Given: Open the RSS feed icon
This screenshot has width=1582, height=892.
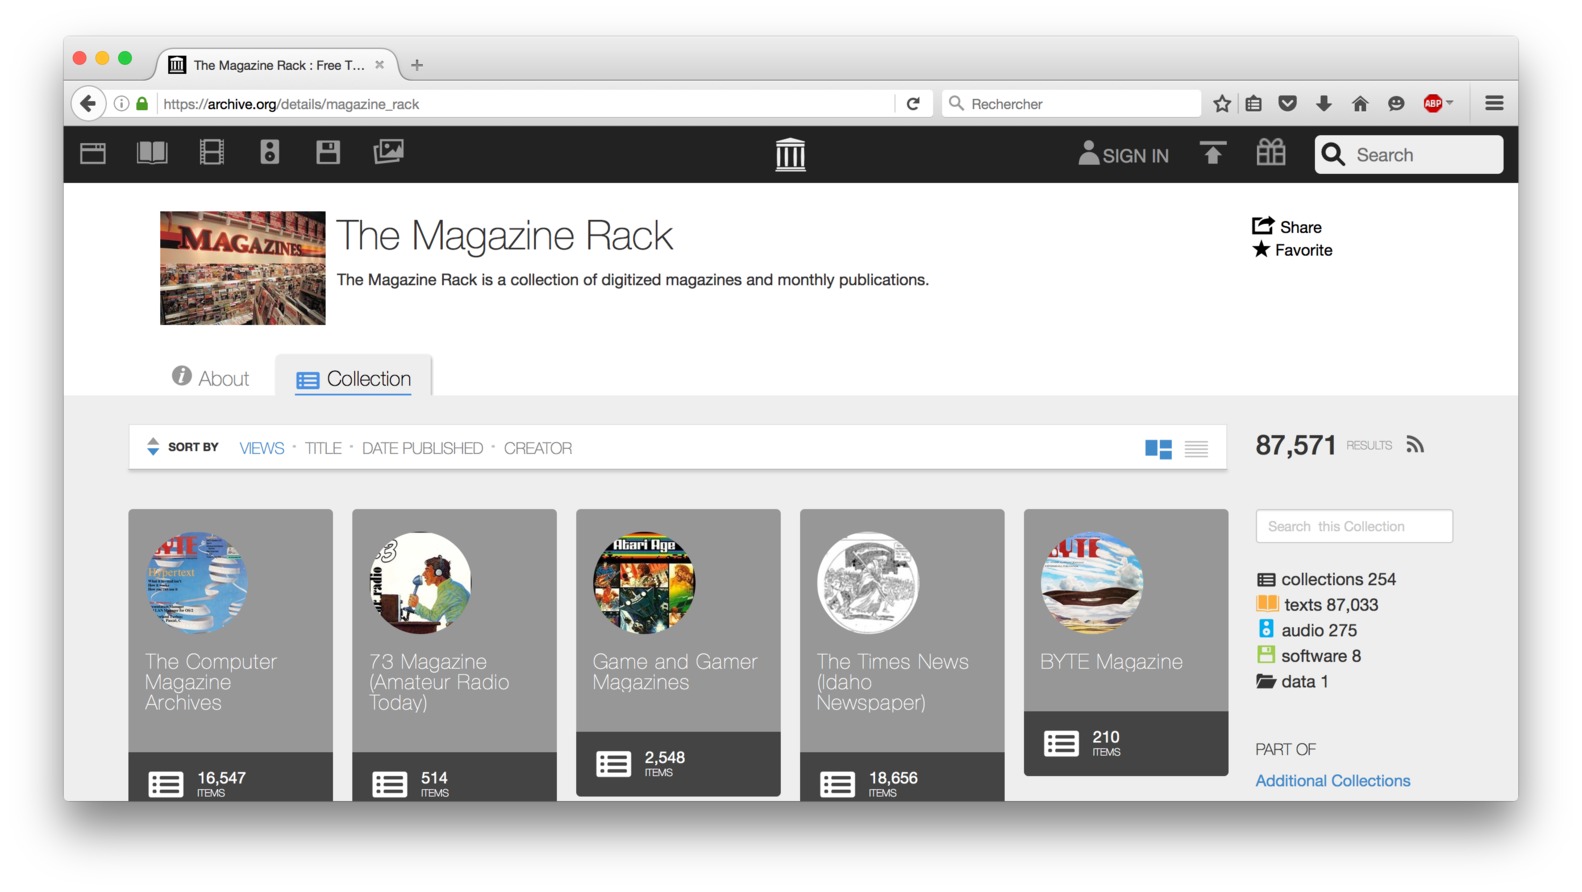Looking at the screenshot, I should click(1415, 445).
